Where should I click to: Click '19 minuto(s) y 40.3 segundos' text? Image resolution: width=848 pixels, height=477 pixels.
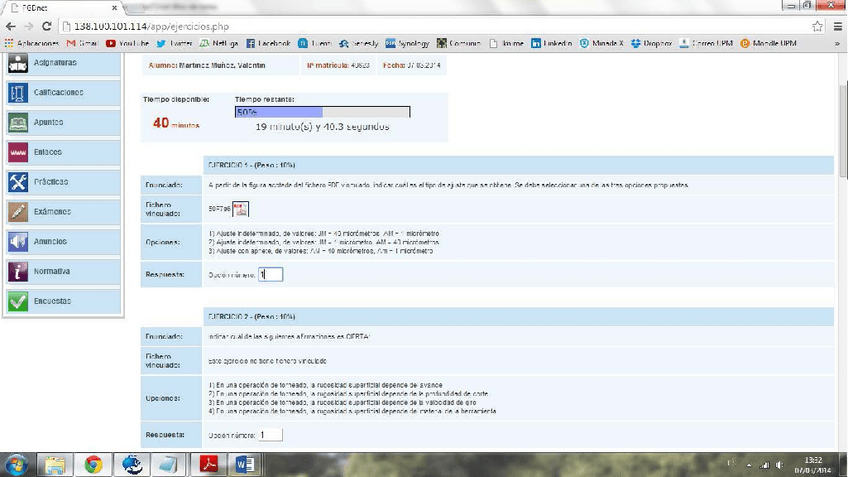[322, 127]
